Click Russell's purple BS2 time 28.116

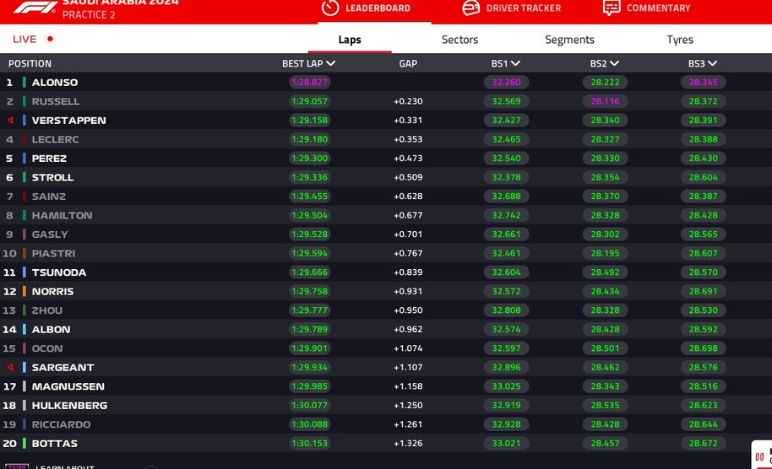[605, 101]
